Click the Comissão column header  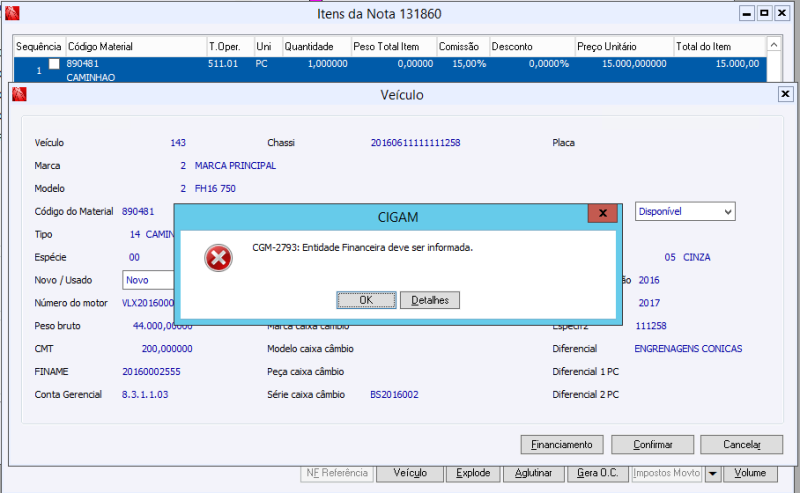coord(463,46)
